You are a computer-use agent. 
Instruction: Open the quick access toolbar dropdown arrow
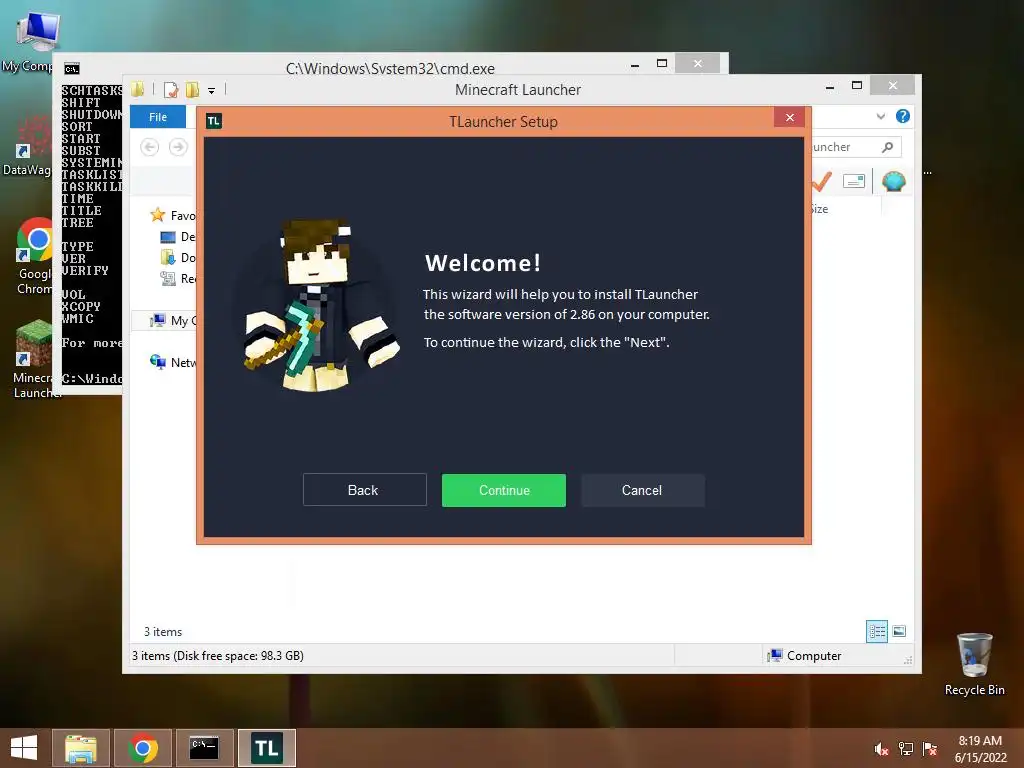tap(212, 90)
